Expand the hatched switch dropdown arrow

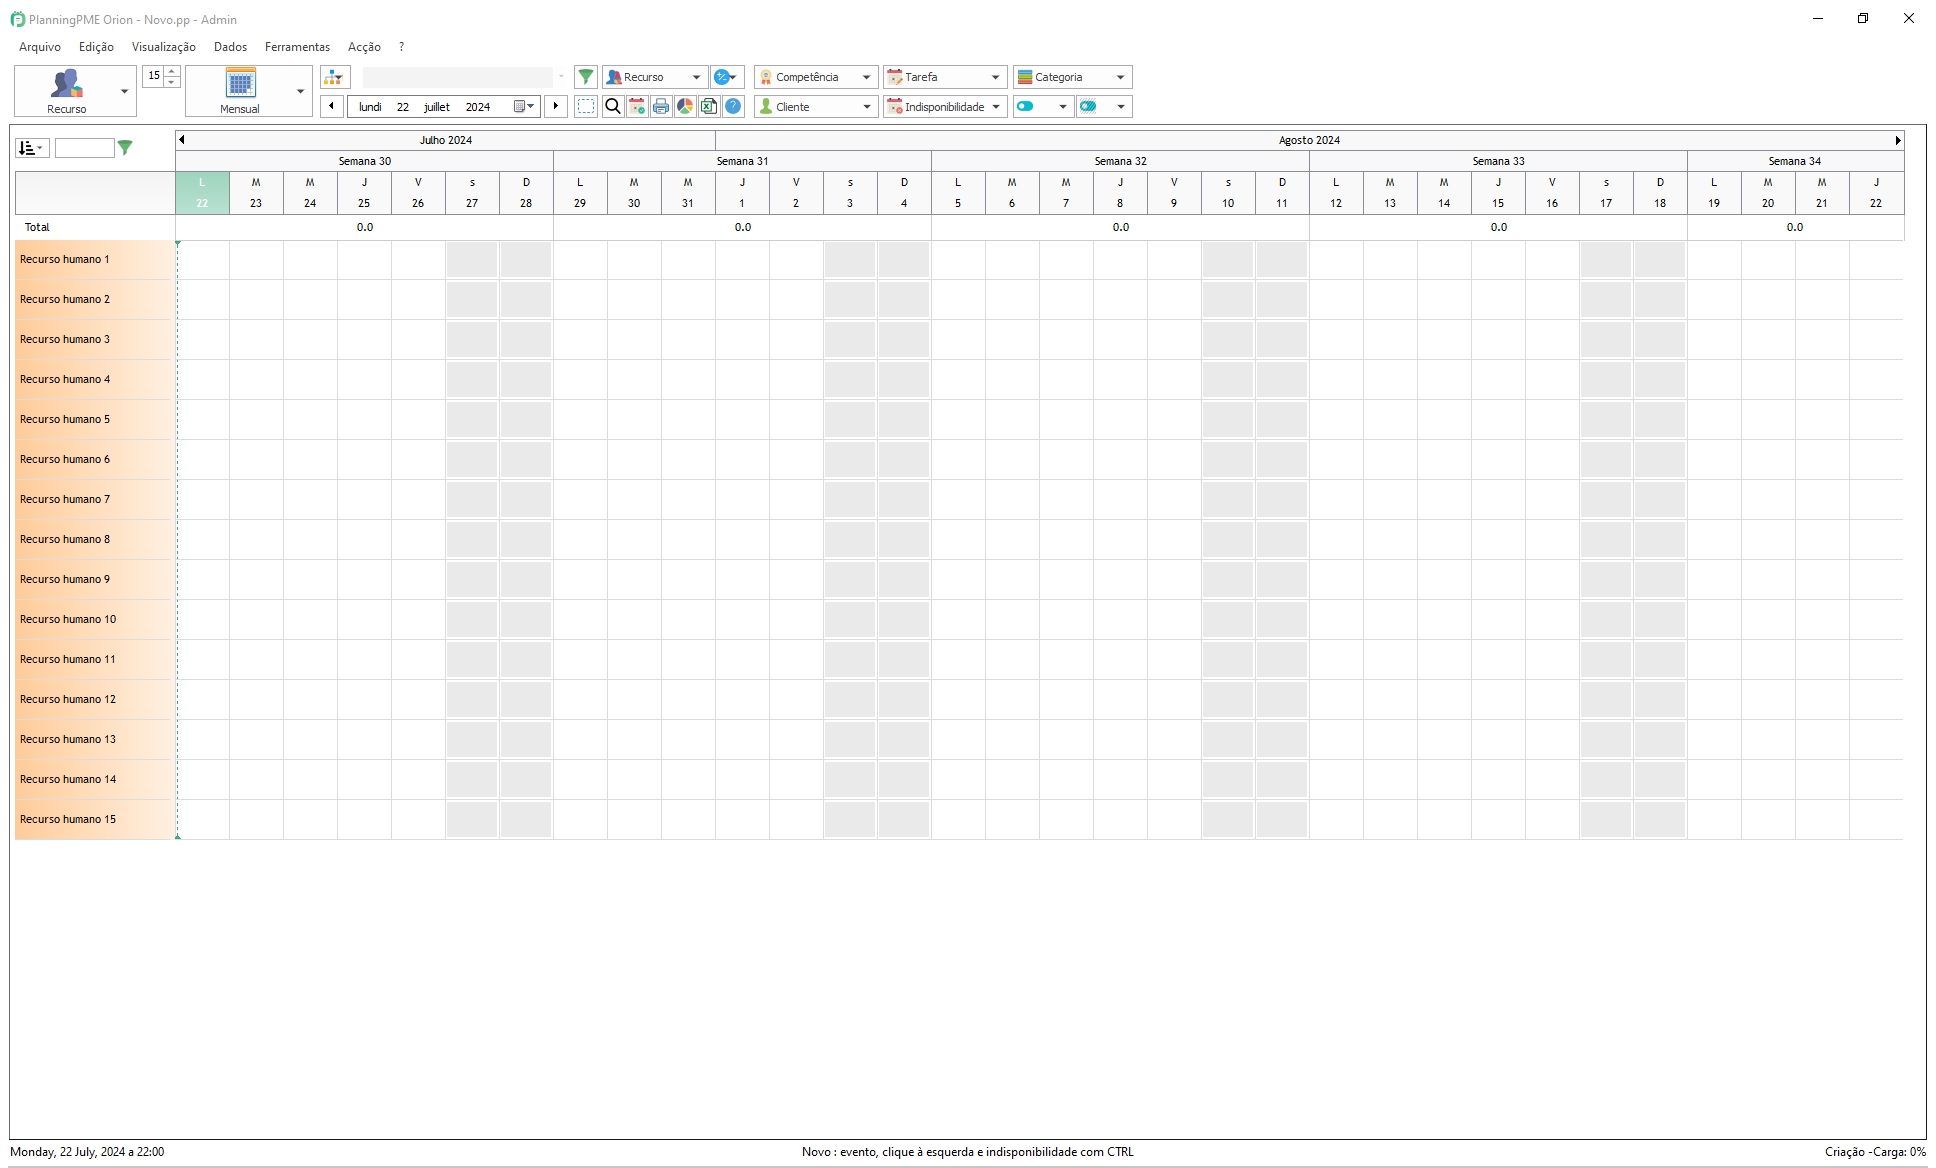pyautogui.click(x=1121, y=106)
